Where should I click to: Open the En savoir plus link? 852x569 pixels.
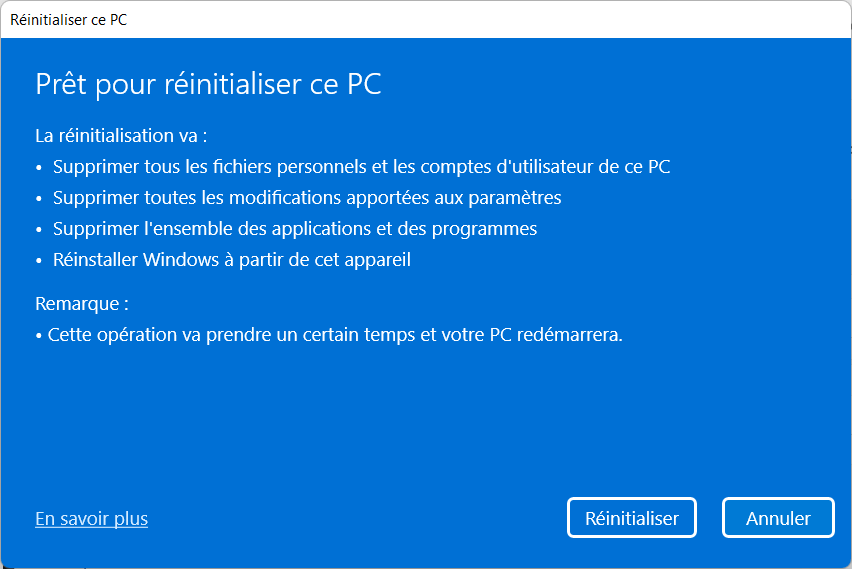tap(91, 519)
